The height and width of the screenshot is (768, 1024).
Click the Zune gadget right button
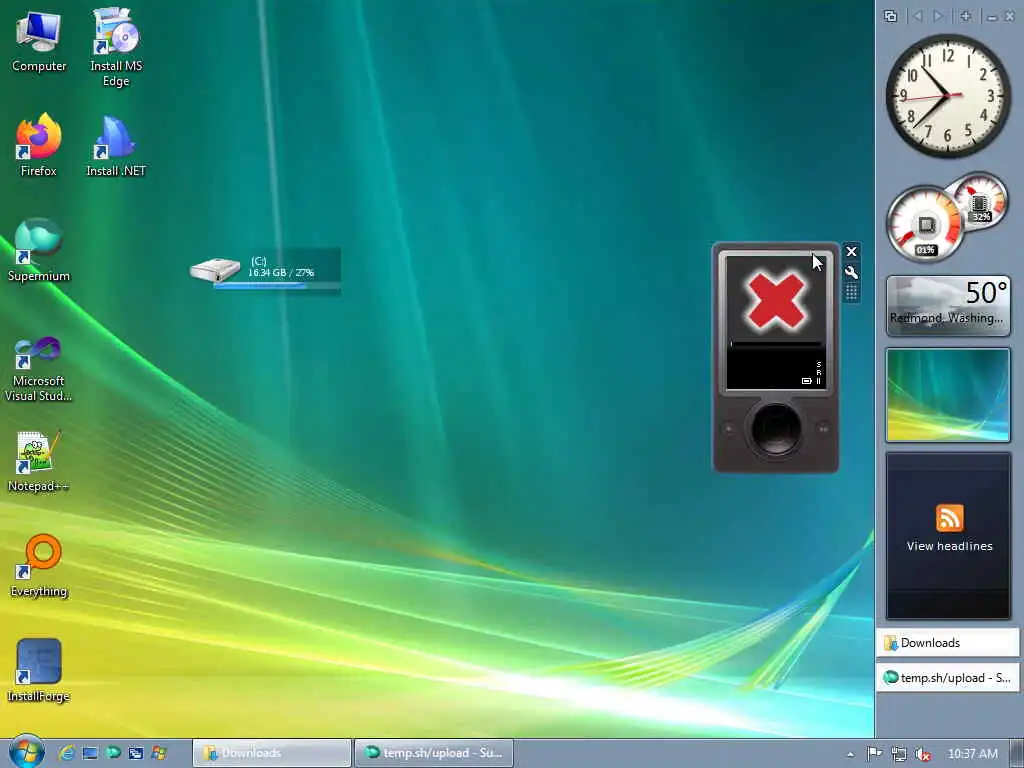[824, 429]
